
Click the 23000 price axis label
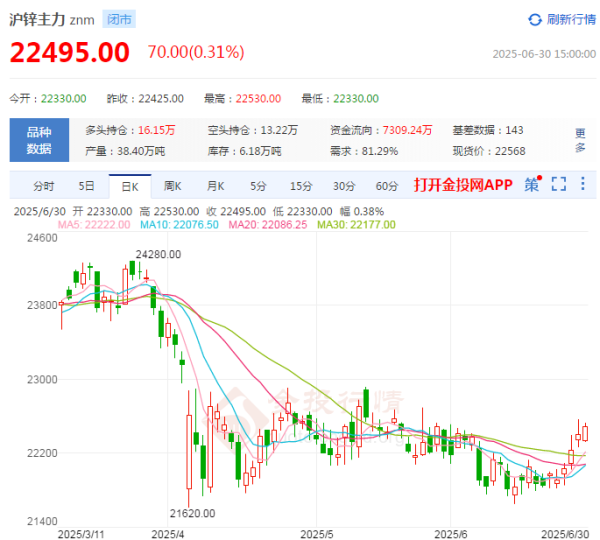coord(42,380)
